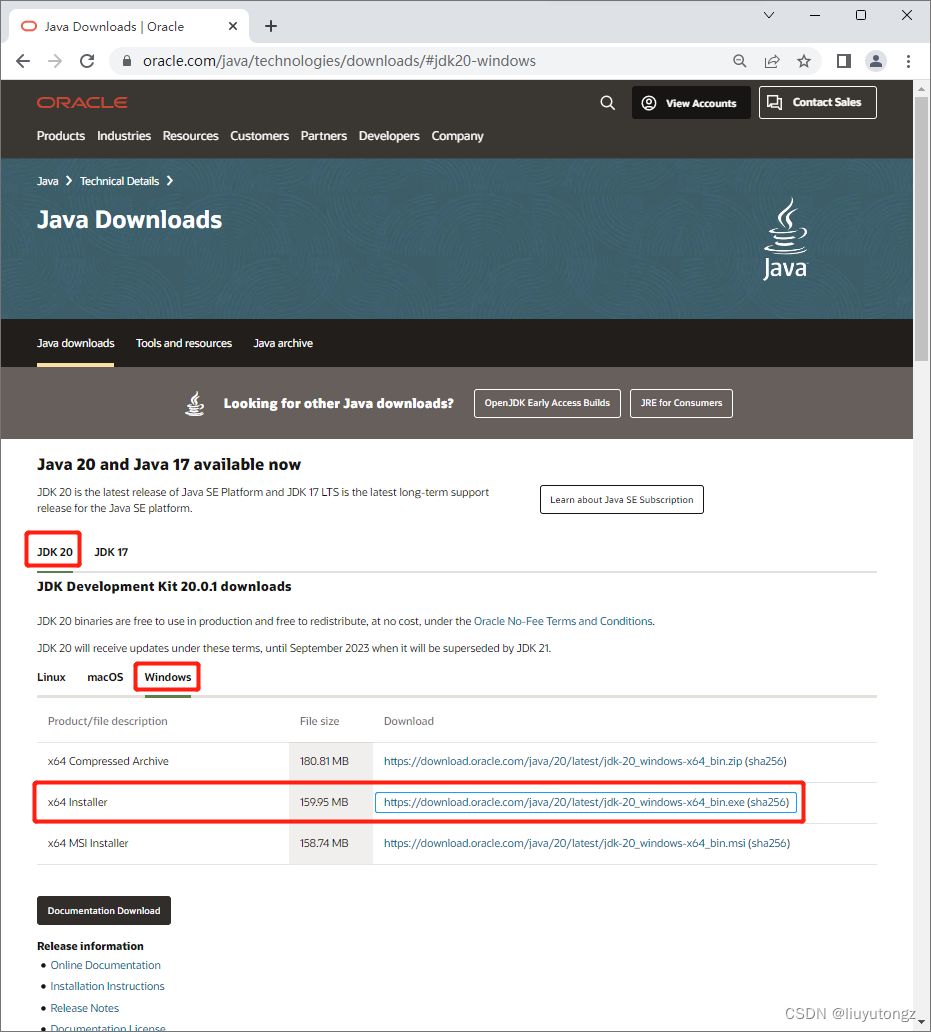Click the page vertical scrollbar thumb
This screenshot has width=931, height=1032.
pos(921,228)
